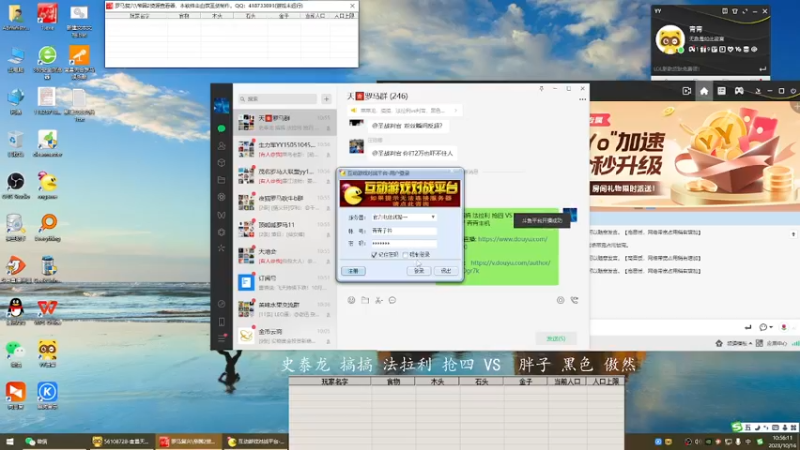Pin the WeChat window with pushpin icon

pos(541,89)
